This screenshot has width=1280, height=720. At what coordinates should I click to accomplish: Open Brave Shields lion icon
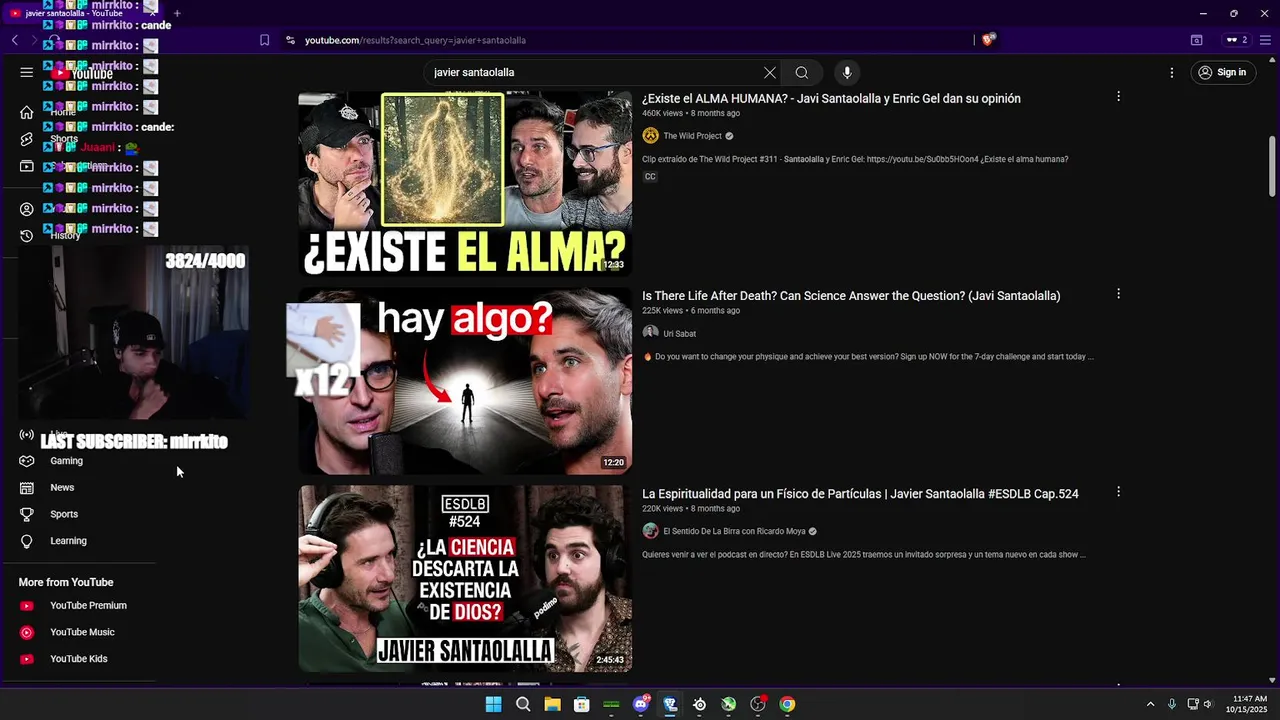point(988,40)
